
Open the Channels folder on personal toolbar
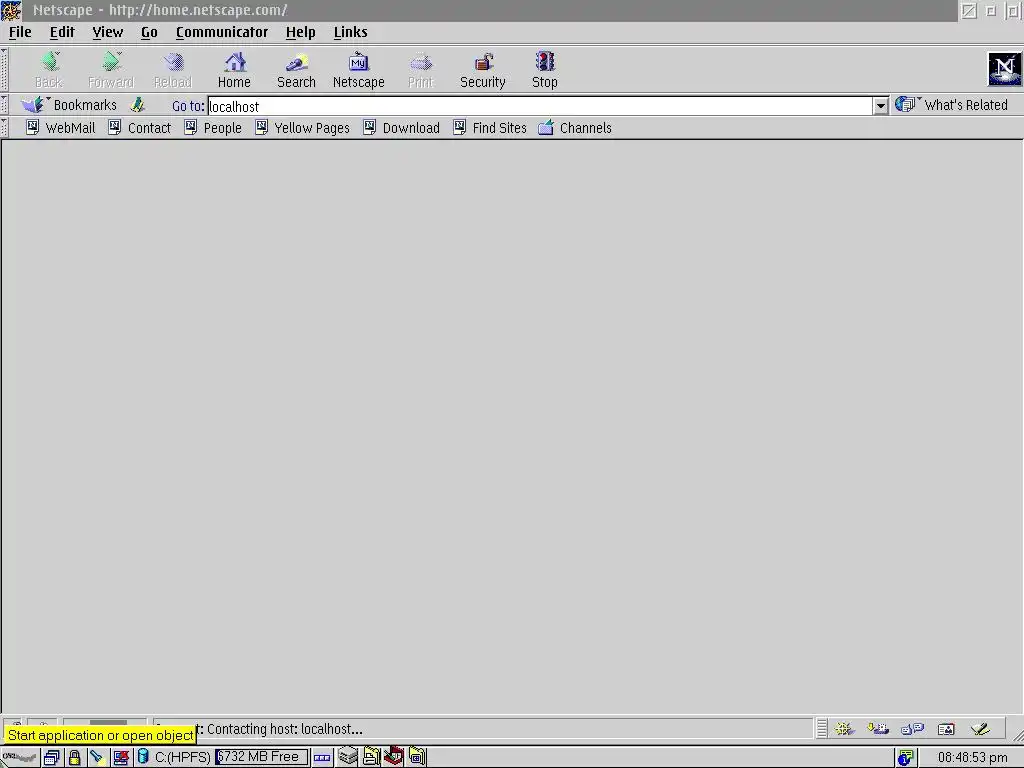(575, 128)
